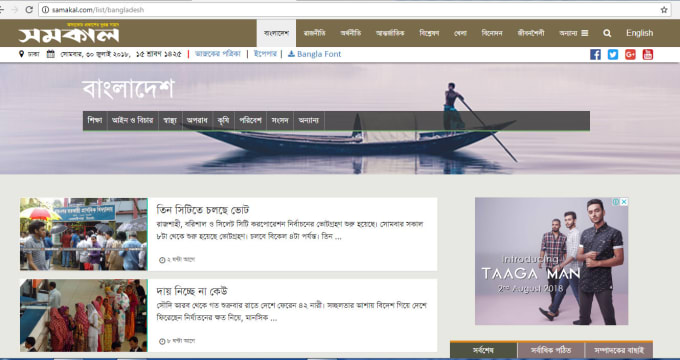
Task: Click the browser forward arrow
Action: click(x=15, y=10)
